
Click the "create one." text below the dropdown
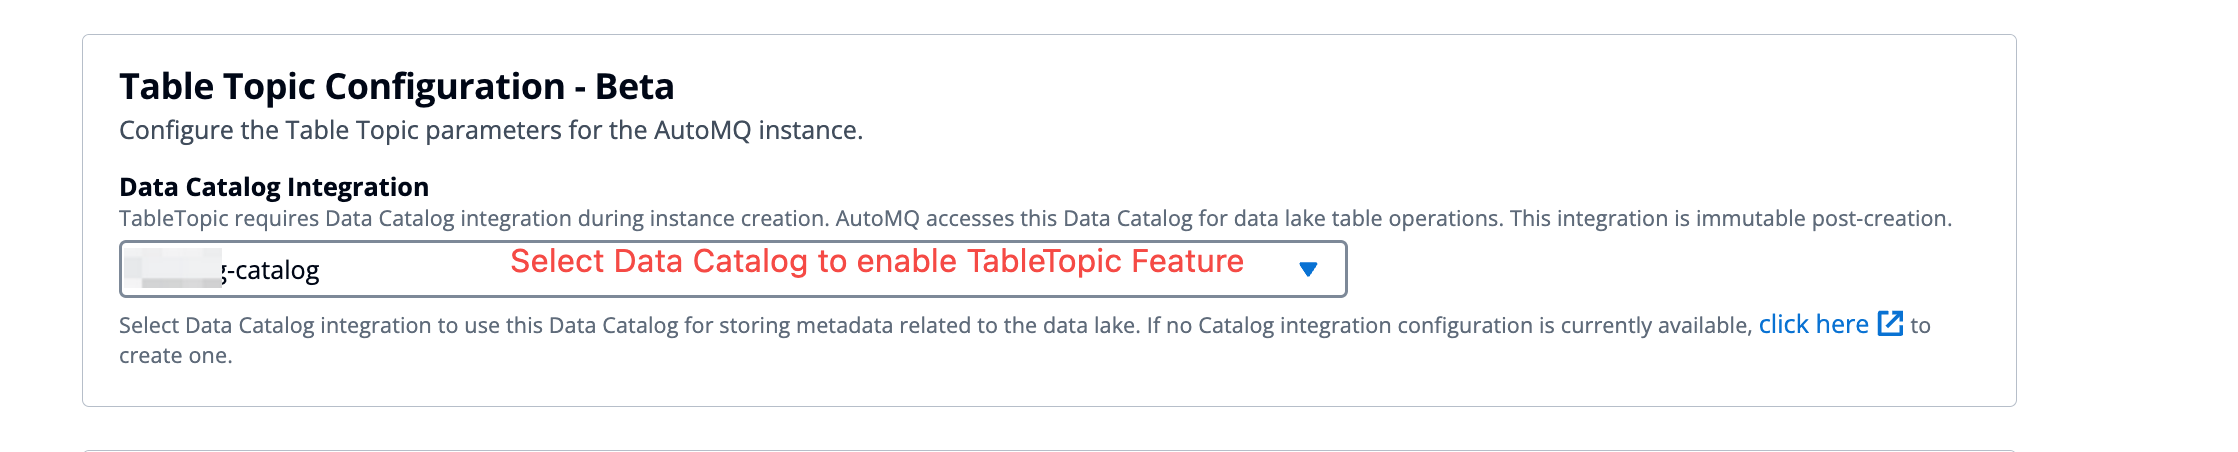coord(176,356)
